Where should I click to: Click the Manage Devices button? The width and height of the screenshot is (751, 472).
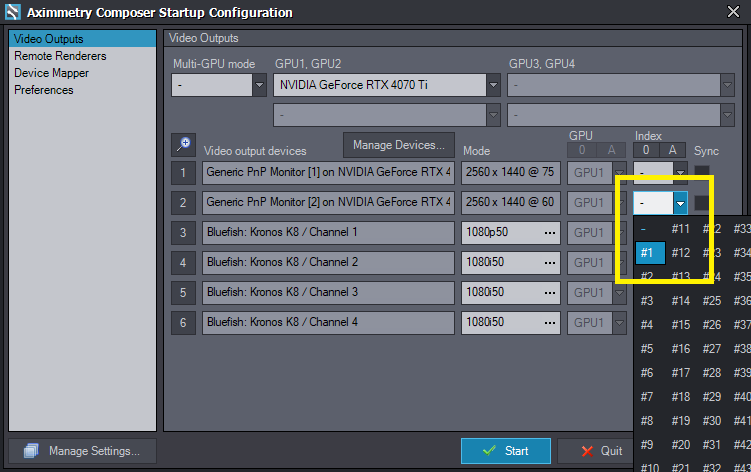pos(399,145)
